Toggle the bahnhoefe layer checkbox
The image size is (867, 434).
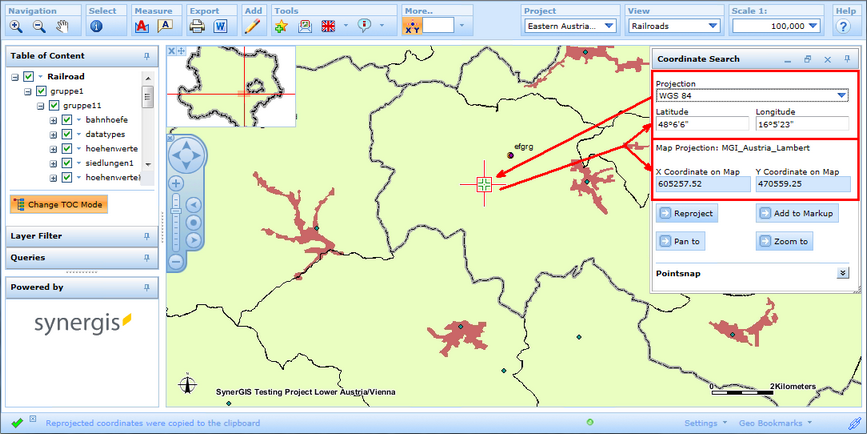click(x=67, y=120)
